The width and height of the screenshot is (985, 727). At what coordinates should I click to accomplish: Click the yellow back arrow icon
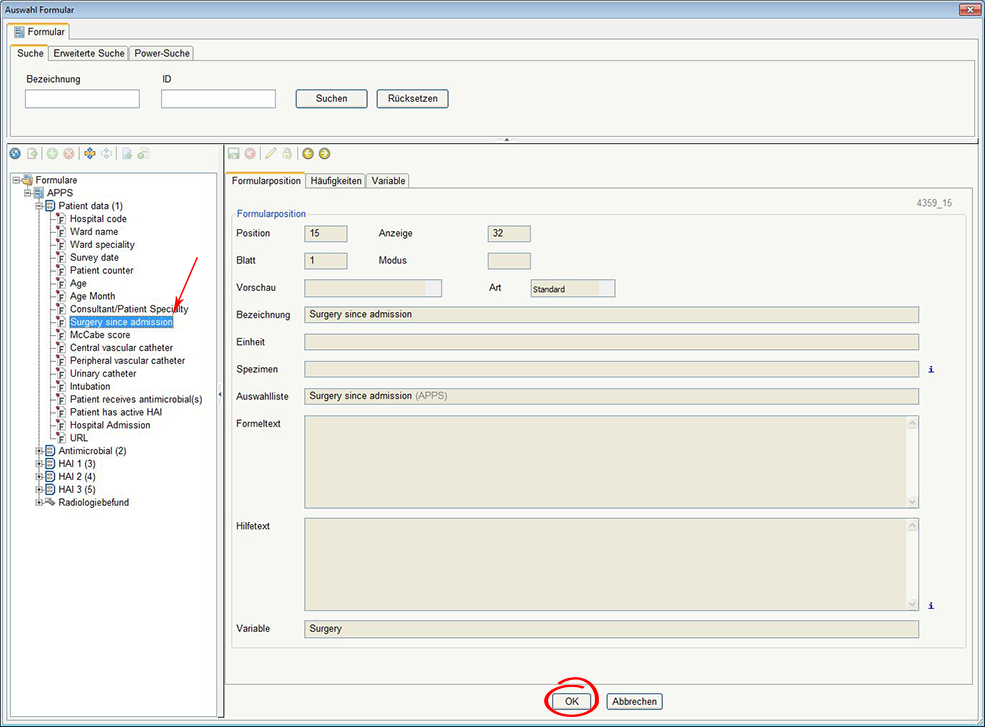308,154
